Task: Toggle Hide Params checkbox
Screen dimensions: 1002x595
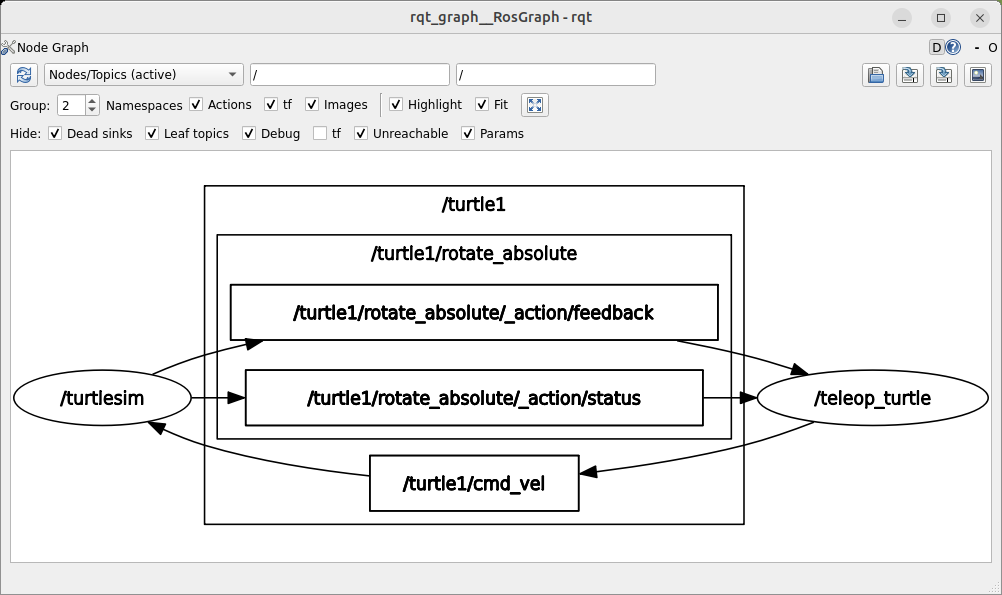Action: point(468,133)
